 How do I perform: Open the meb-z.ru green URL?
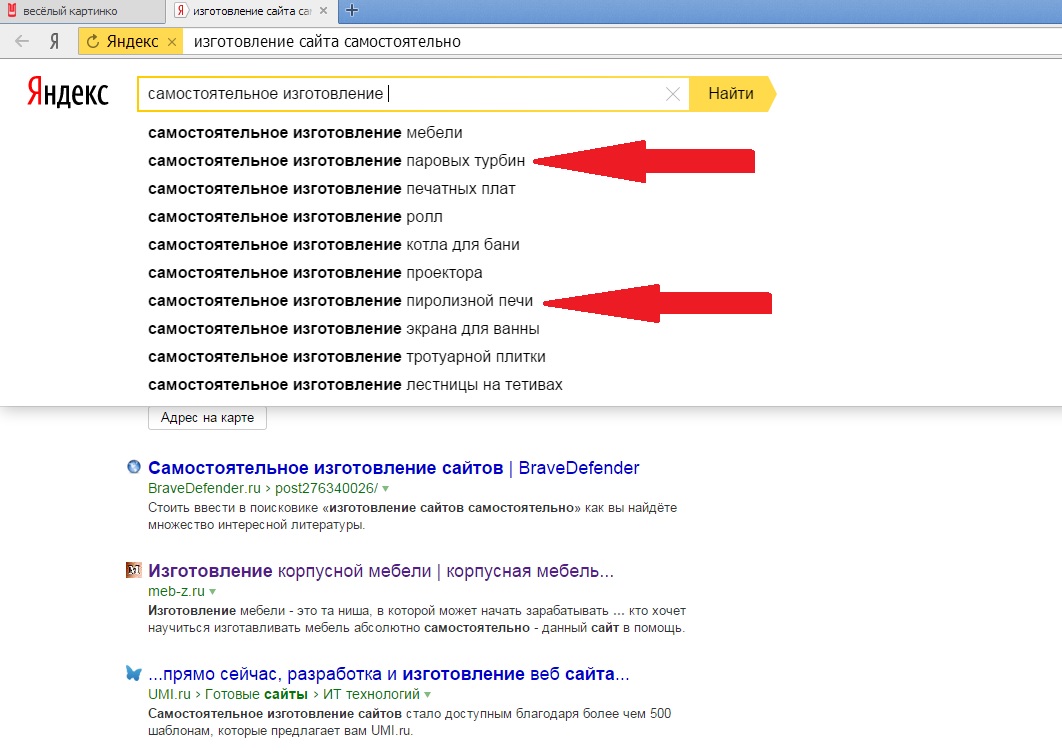tap(176, 591)
